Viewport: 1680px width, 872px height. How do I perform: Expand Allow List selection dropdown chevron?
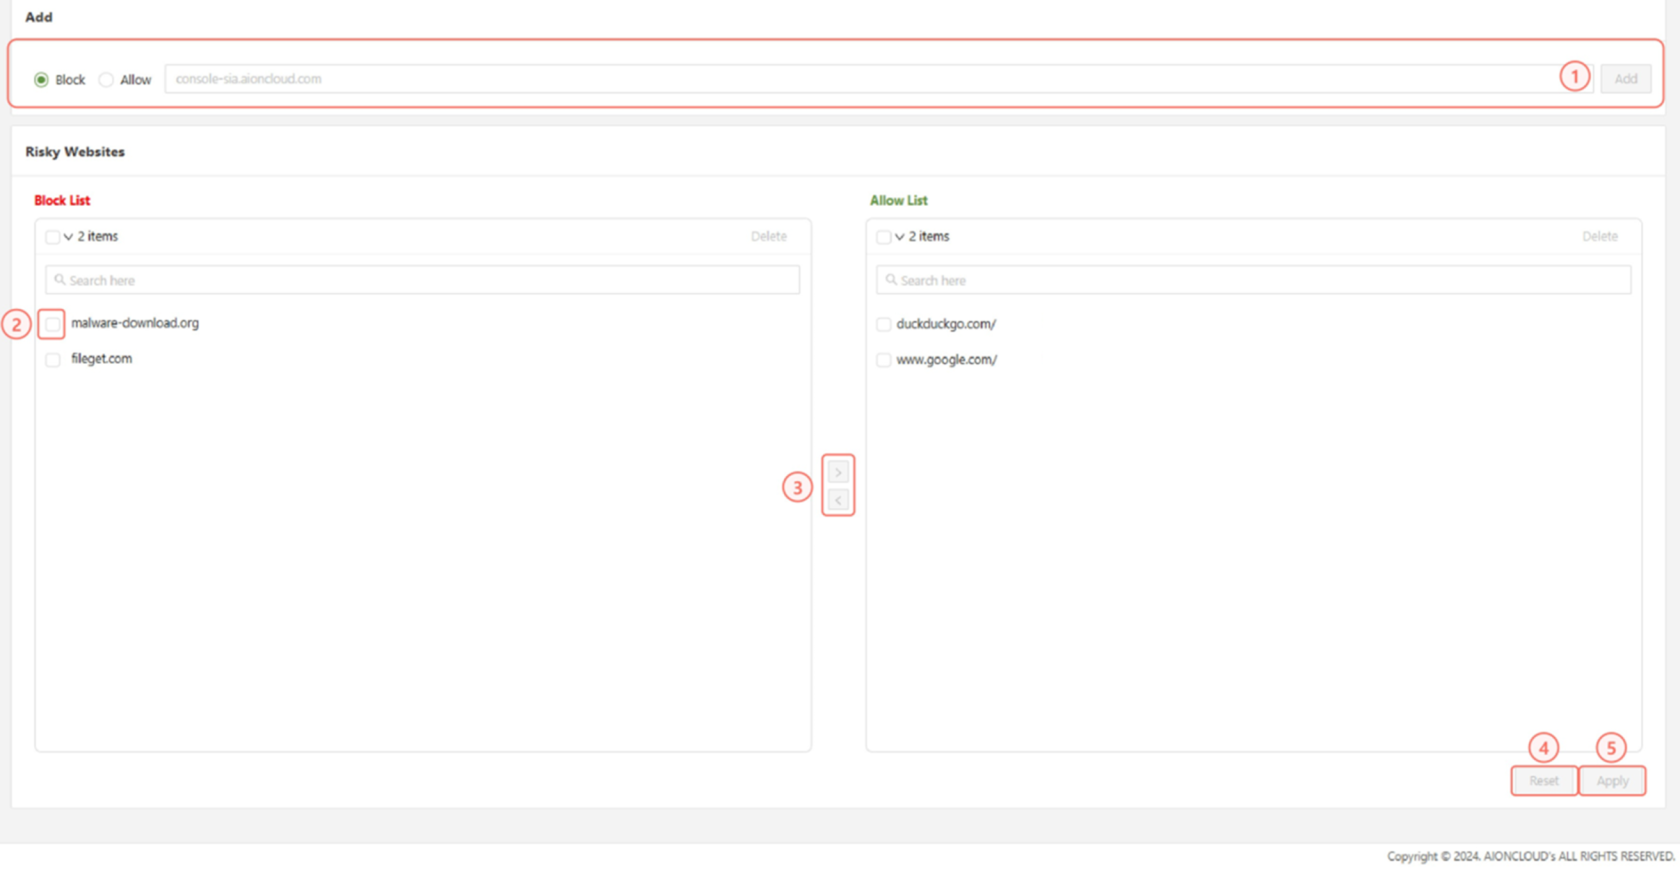[899, 237]
